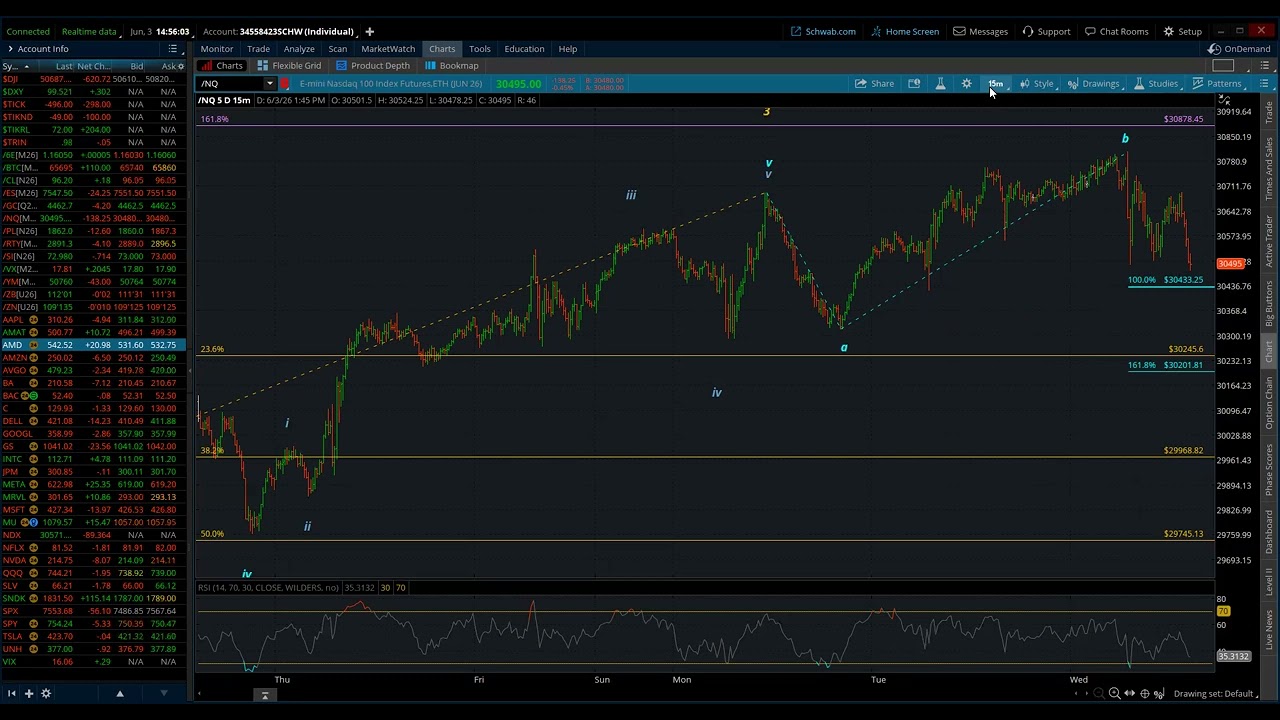This screenshot has height=720, width=1280.
Task: Click the /NQ symbol input field
Action: click(230, 84)
